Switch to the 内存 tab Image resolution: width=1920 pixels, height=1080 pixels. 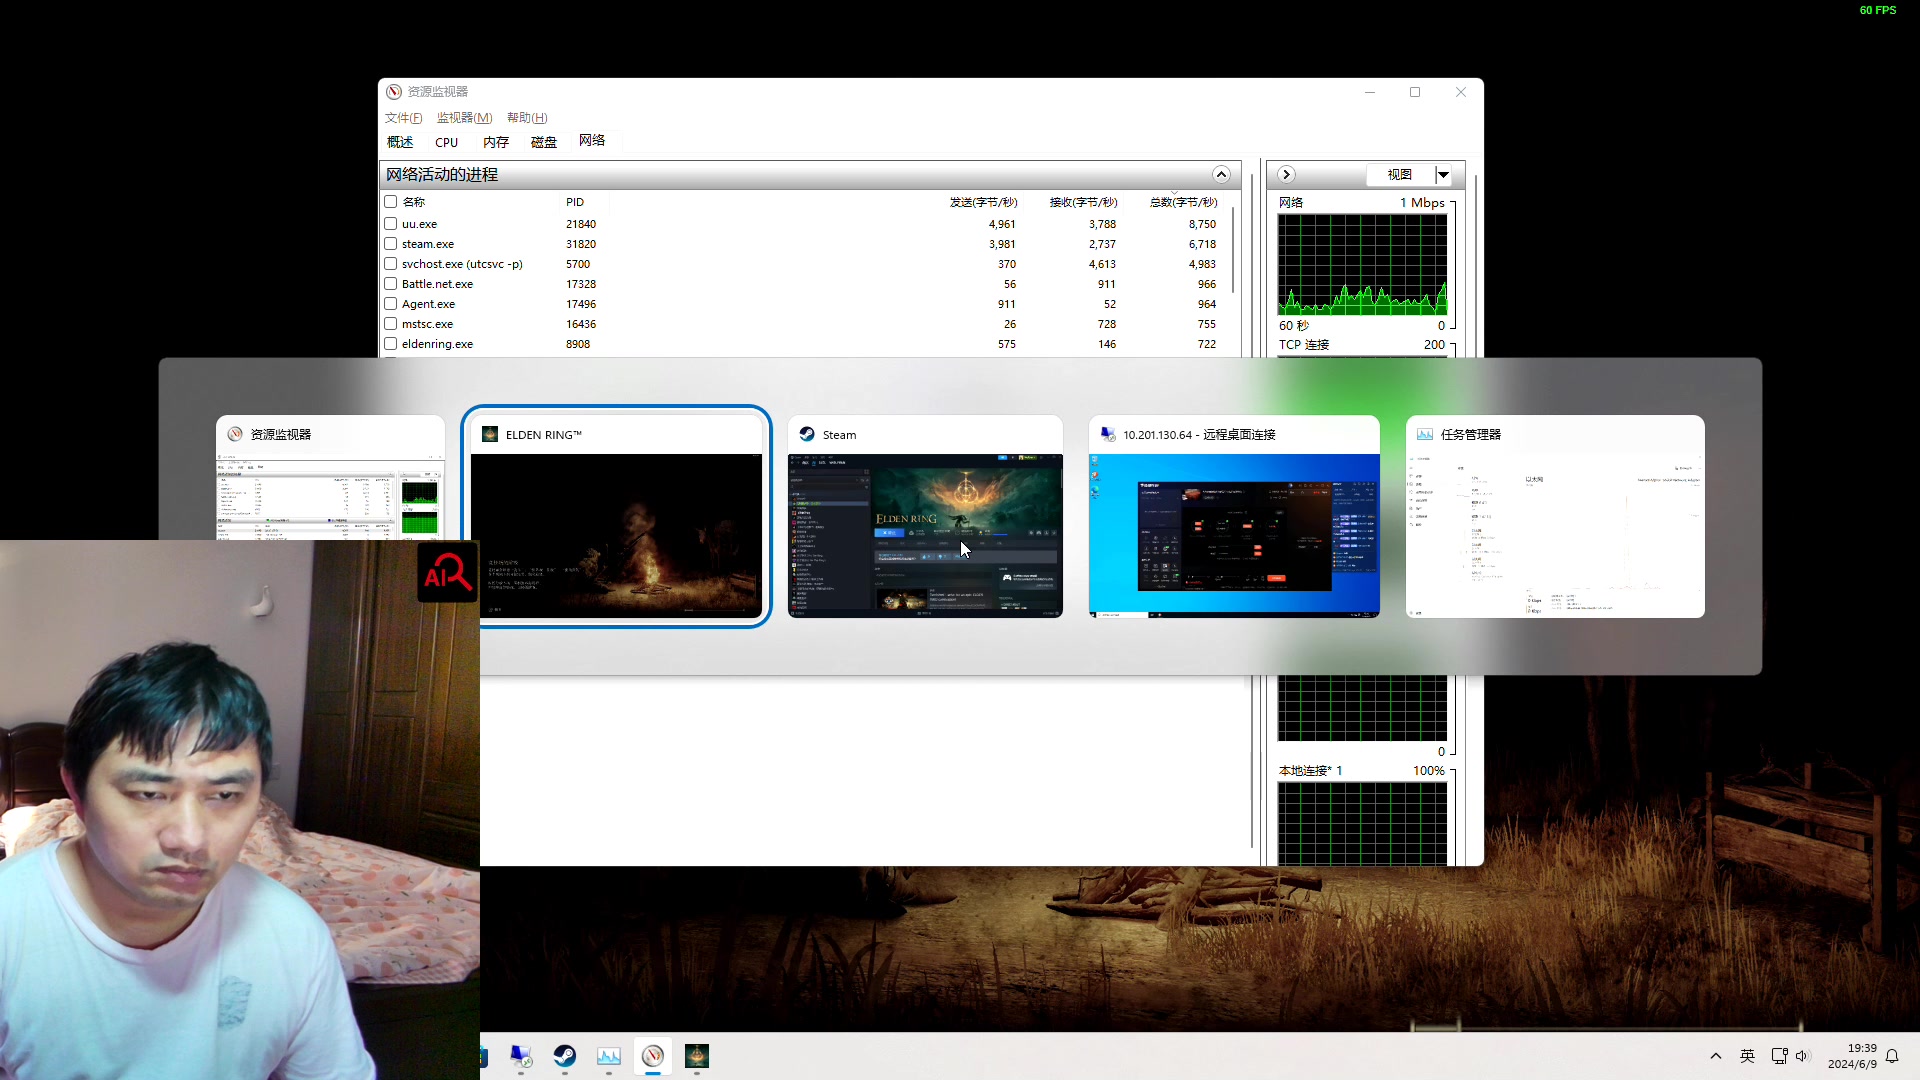(496, 142)
